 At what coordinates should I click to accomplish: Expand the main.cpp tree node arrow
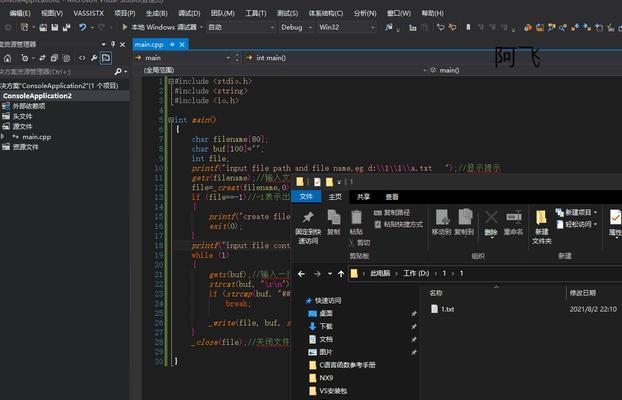point(3,137)
